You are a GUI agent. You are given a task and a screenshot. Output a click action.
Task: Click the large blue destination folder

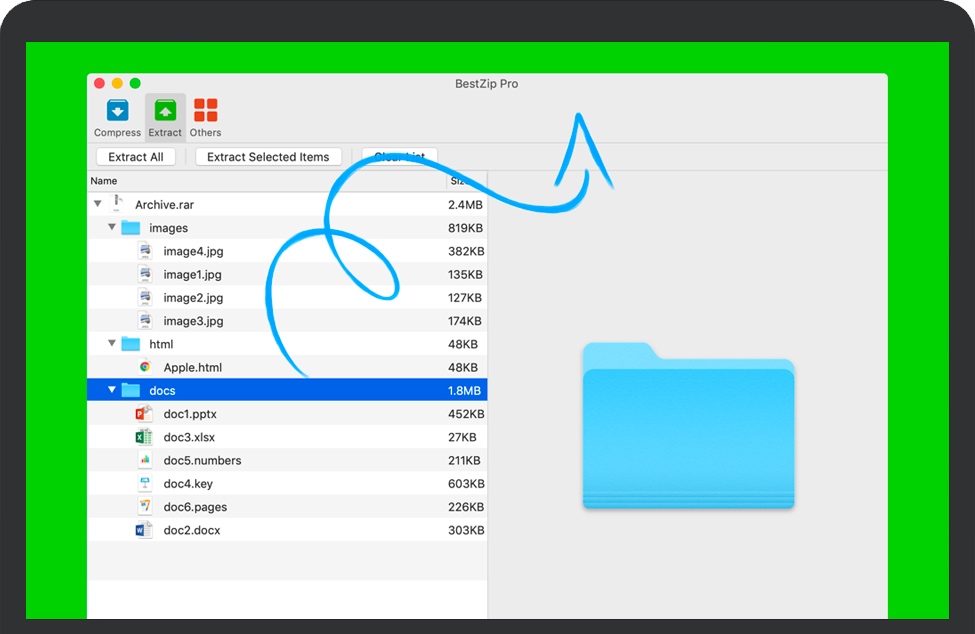point(688,428)
